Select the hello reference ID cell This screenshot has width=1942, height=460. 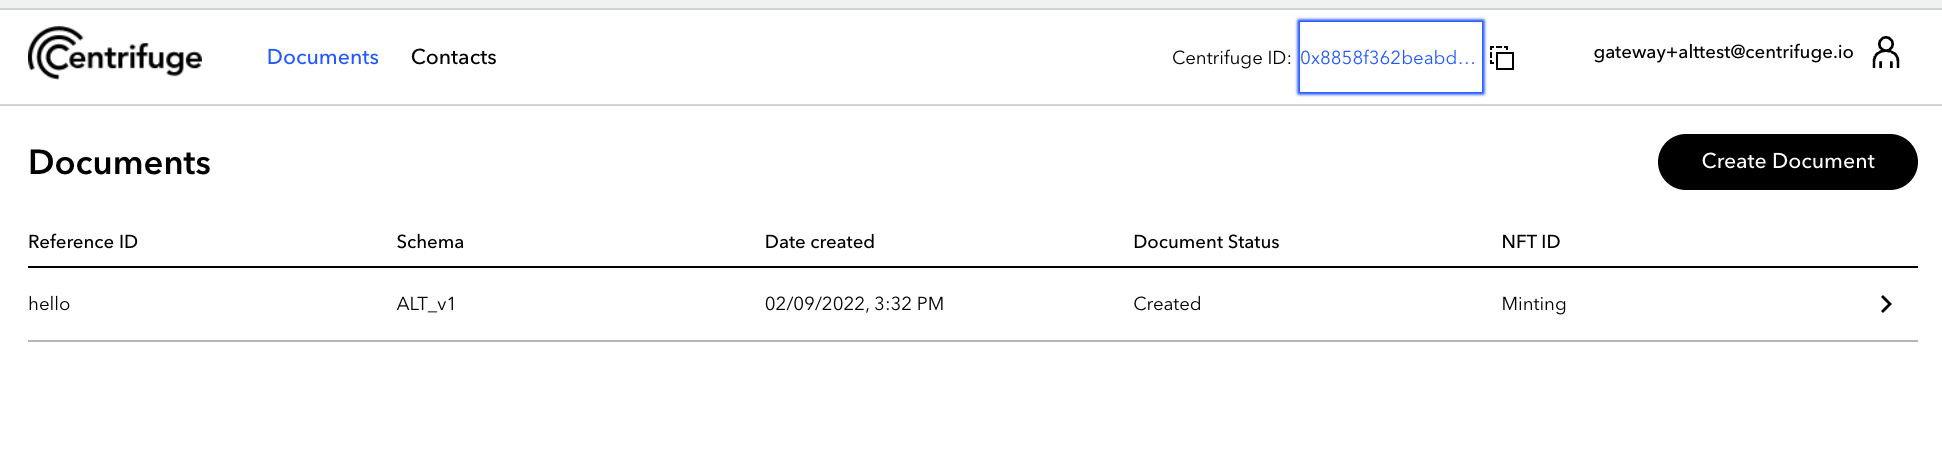49,304
